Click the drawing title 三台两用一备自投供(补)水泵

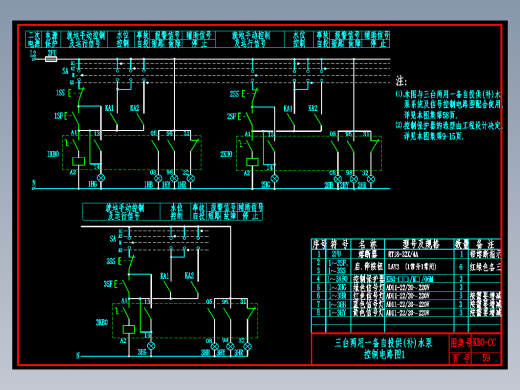[x=383, y=343]
